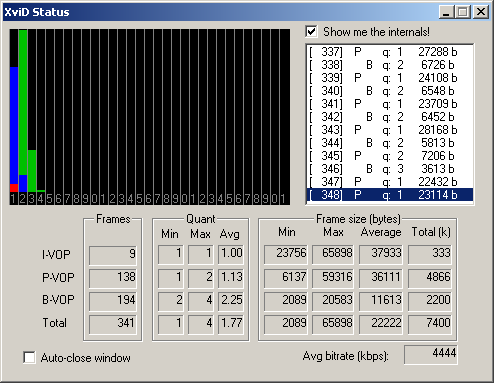The height and width of the screenshot is (383, 494).
Task: Click the green bar in graph column 3
Action: point(32,171)
